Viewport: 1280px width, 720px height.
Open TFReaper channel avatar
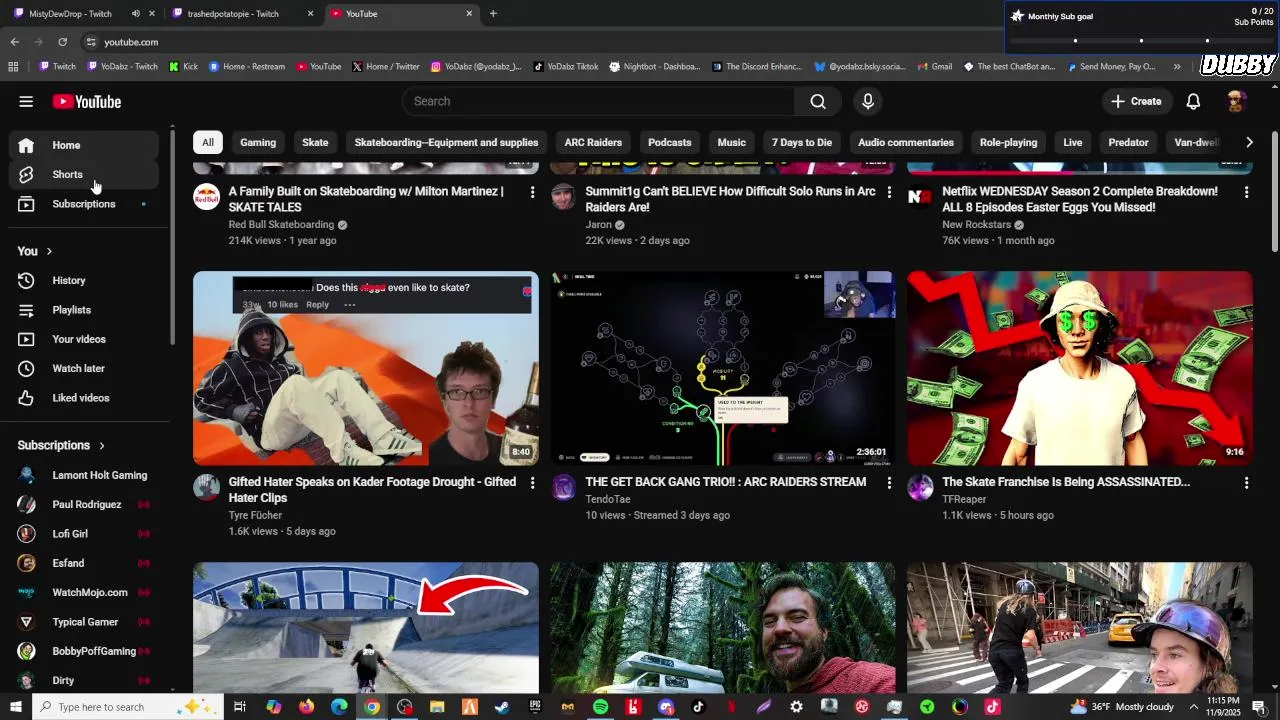point(920,487)
